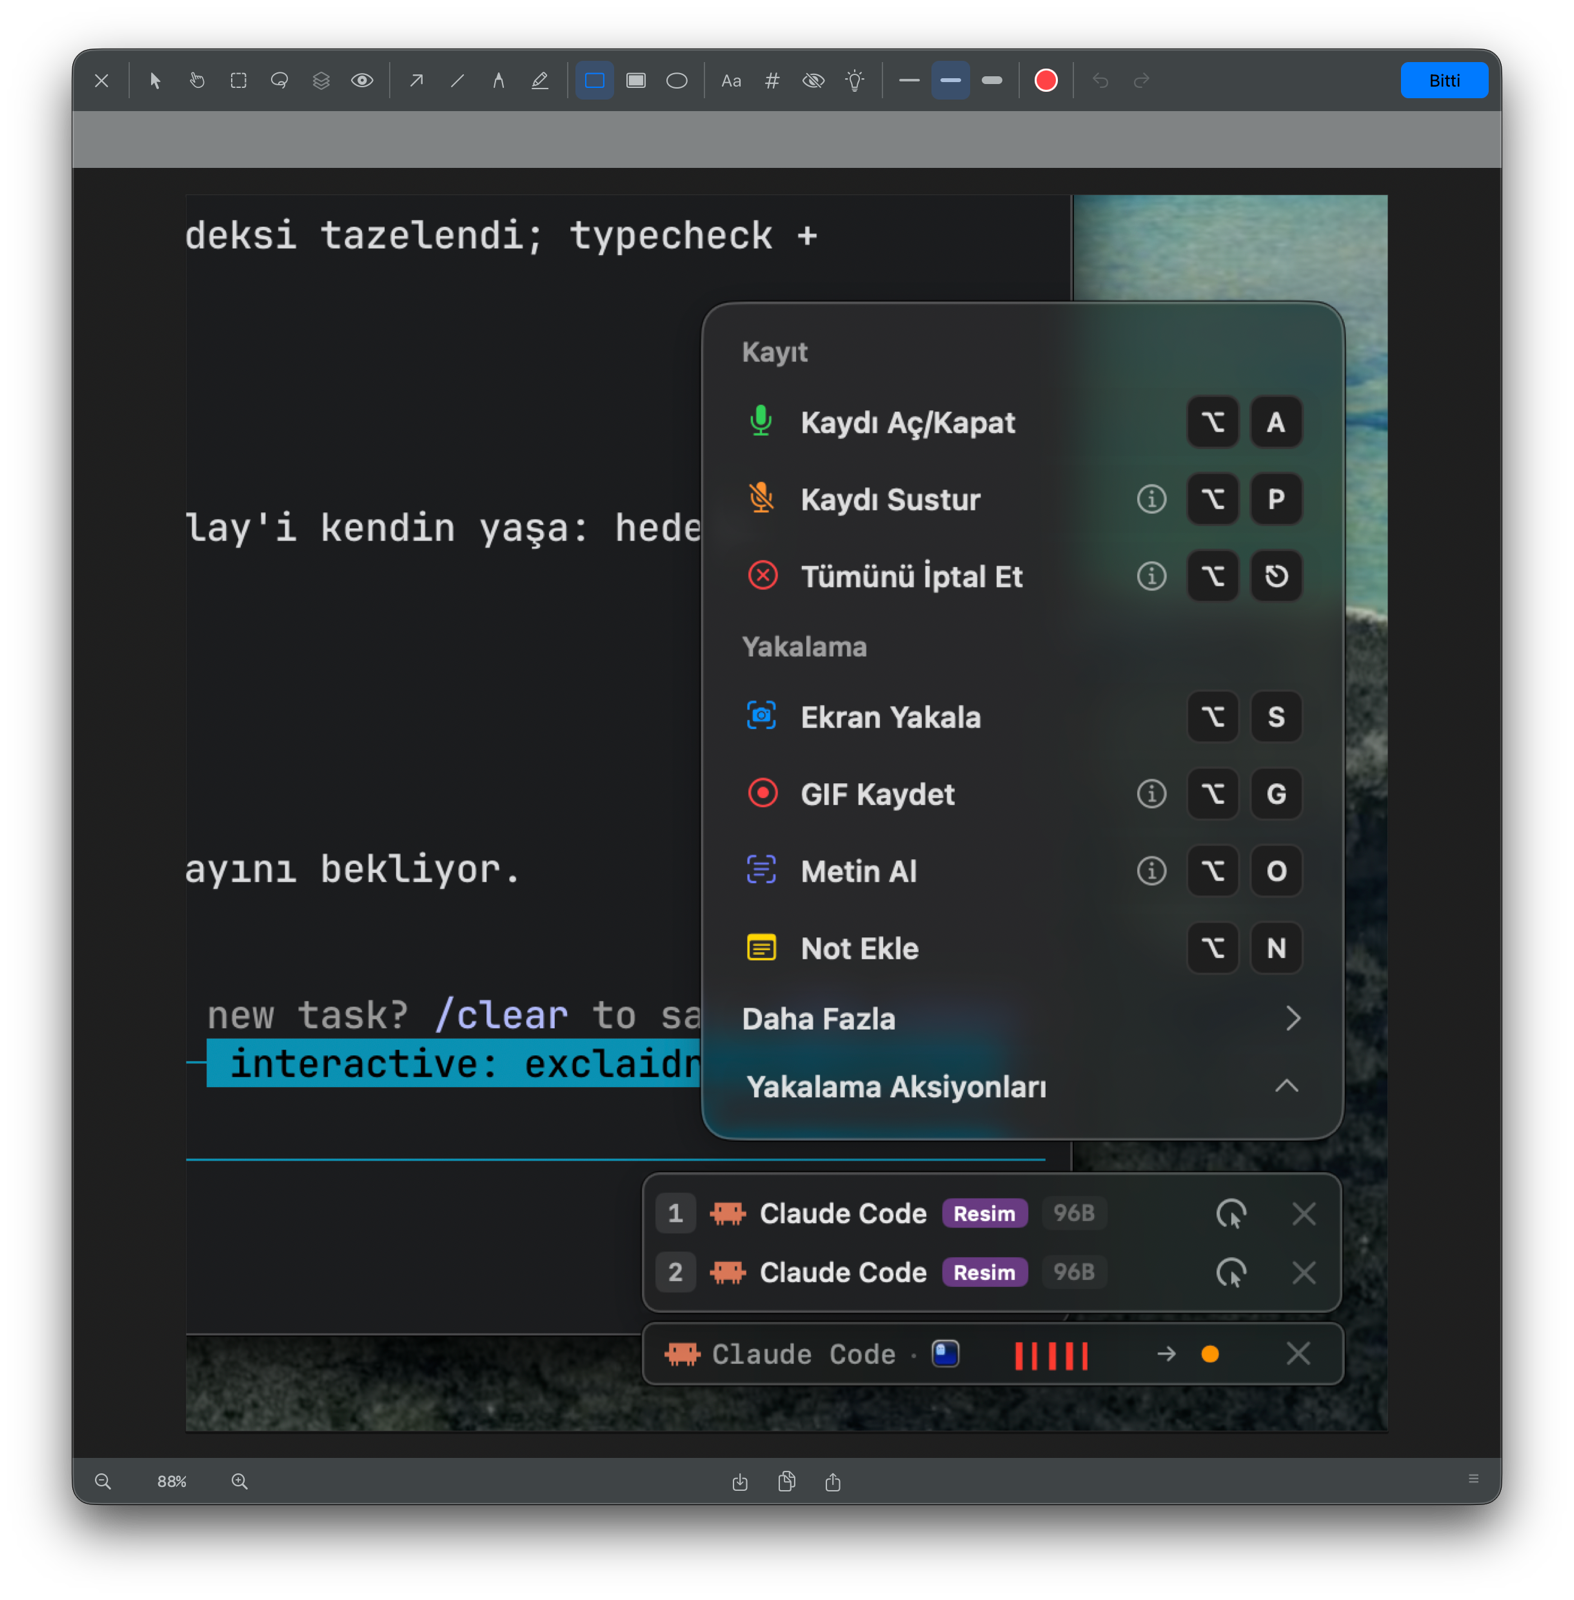Click Tümünü İptal Et menu entry
1574x1600 pixels.
pyautogui.click(x=1022, y=576)
